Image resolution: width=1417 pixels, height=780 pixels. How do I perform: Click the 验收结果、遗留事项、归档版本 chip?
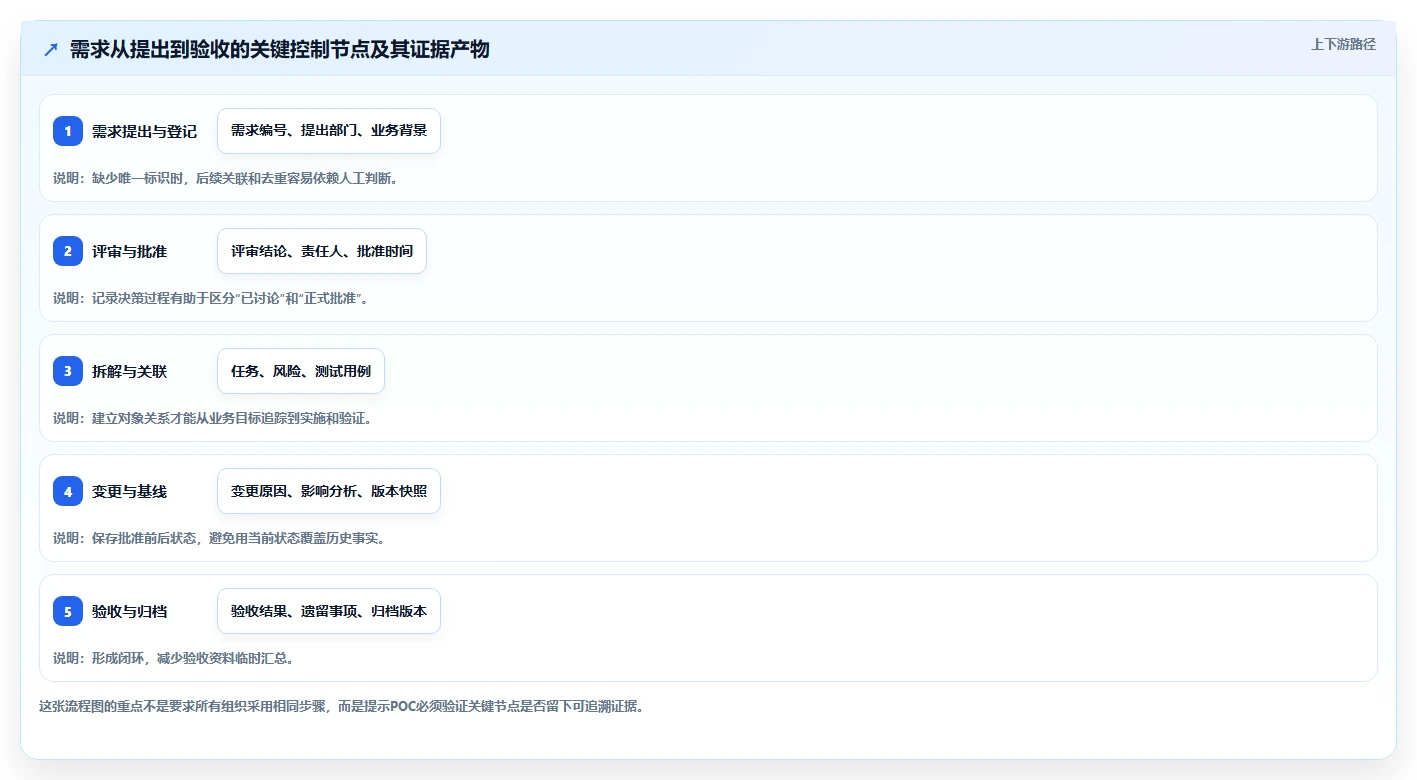pyautogui.click(x=329, y=611)
